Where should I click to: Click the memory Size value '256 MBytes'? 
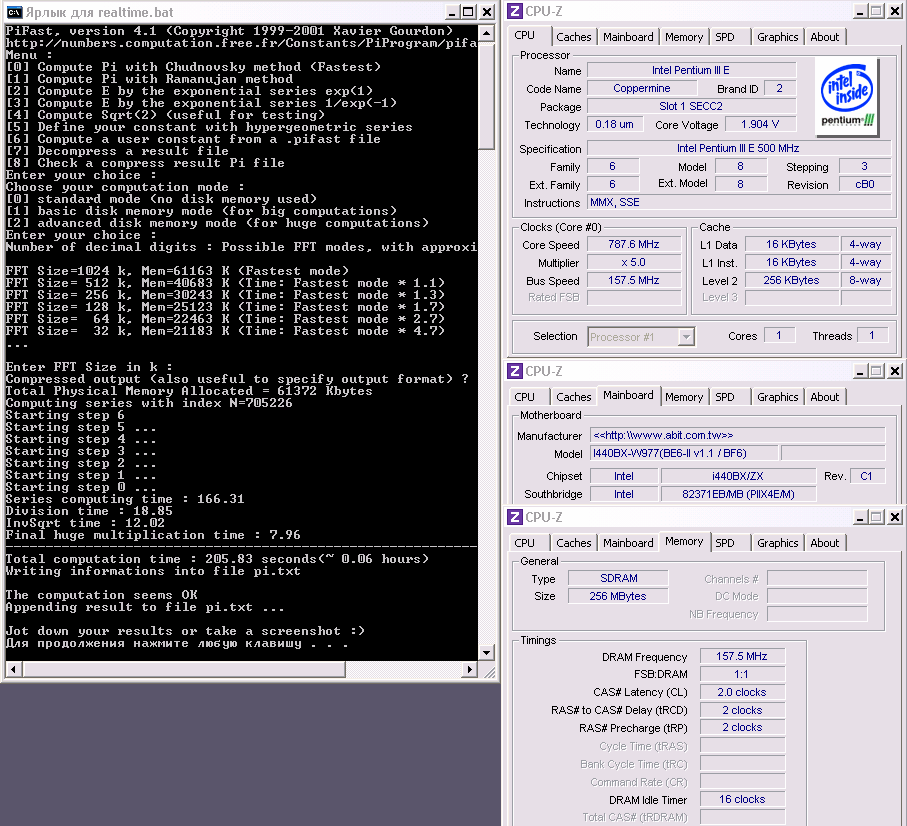coord(618,596)
